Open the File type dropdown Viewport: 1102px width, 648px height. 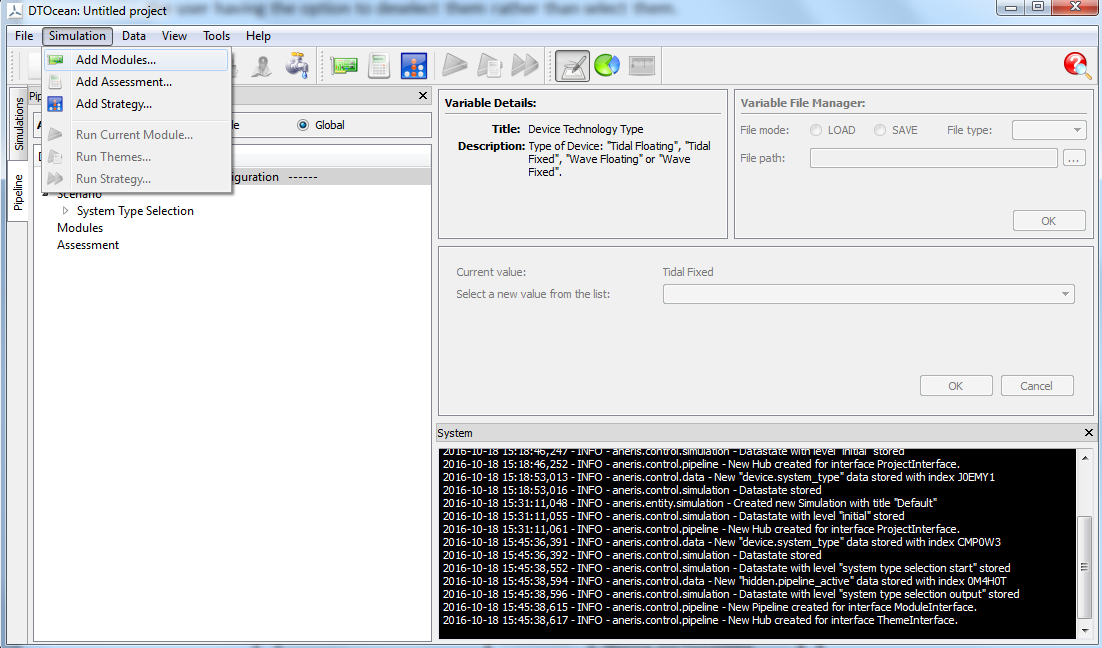[x=1048, y=130]
